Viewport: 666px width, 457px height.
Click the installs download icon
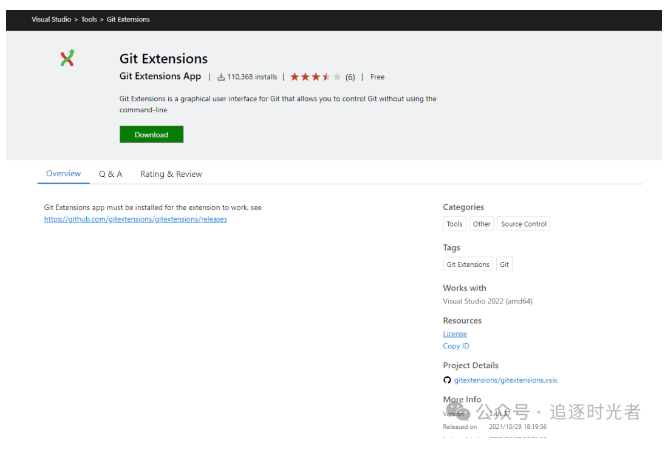(221, 77)
